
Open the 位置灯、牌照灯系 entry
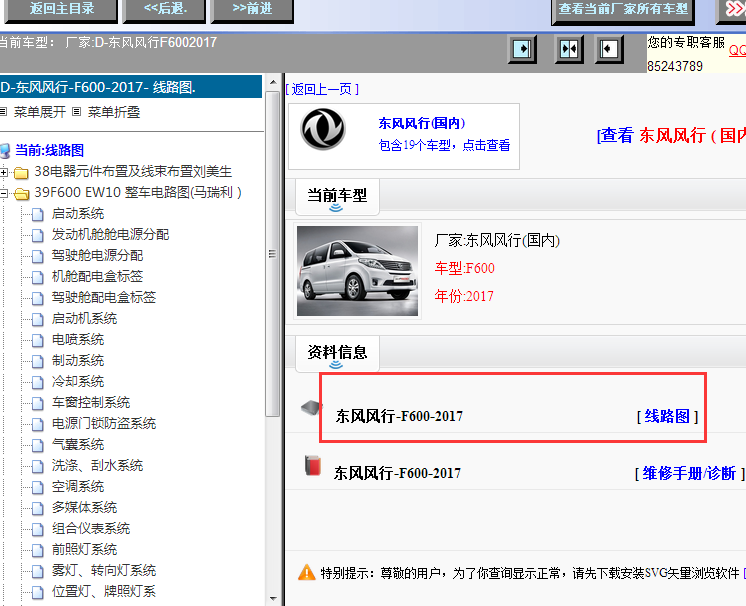click(x=104, y=591)
